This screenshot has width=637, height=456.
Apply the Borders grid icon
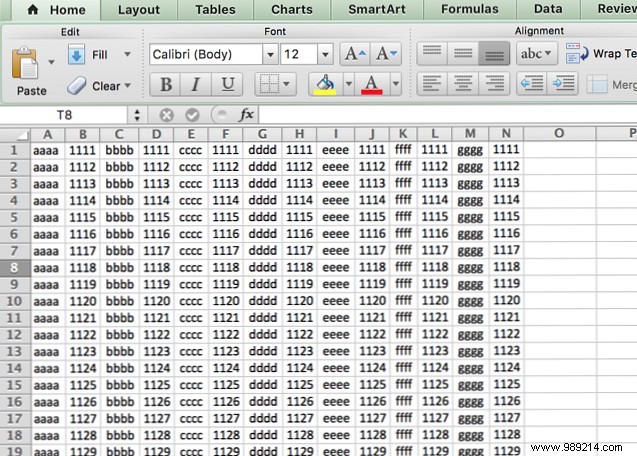pyautogui.click(x=269, y=84)
